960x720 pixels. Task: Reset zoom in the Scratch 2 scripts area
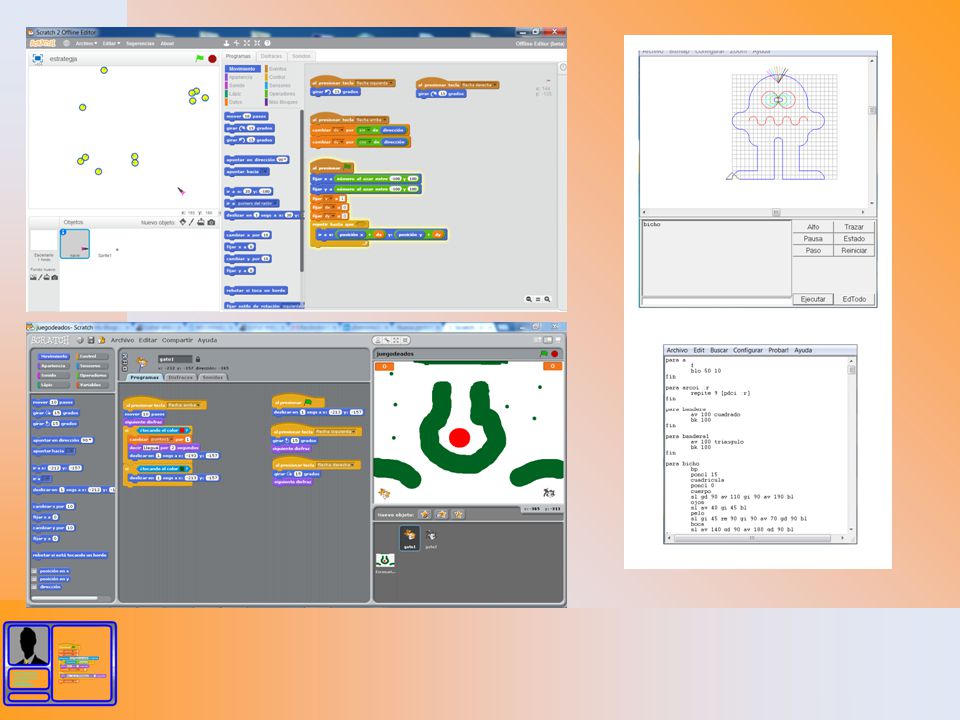pyautogui.click(x=538, y=299)
